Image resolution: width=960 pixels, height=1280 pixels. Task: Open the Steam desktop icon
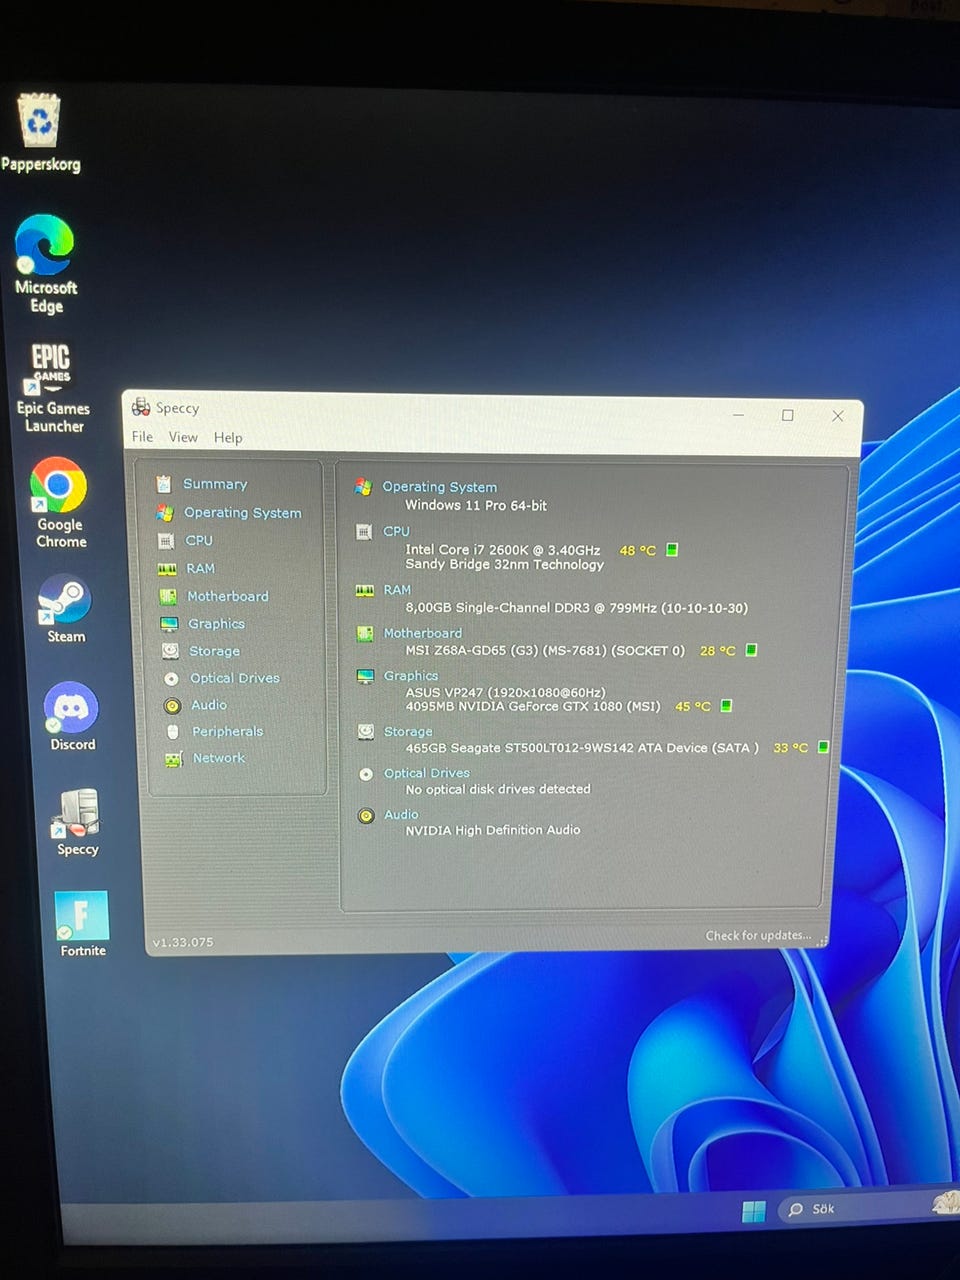point(65,602)
